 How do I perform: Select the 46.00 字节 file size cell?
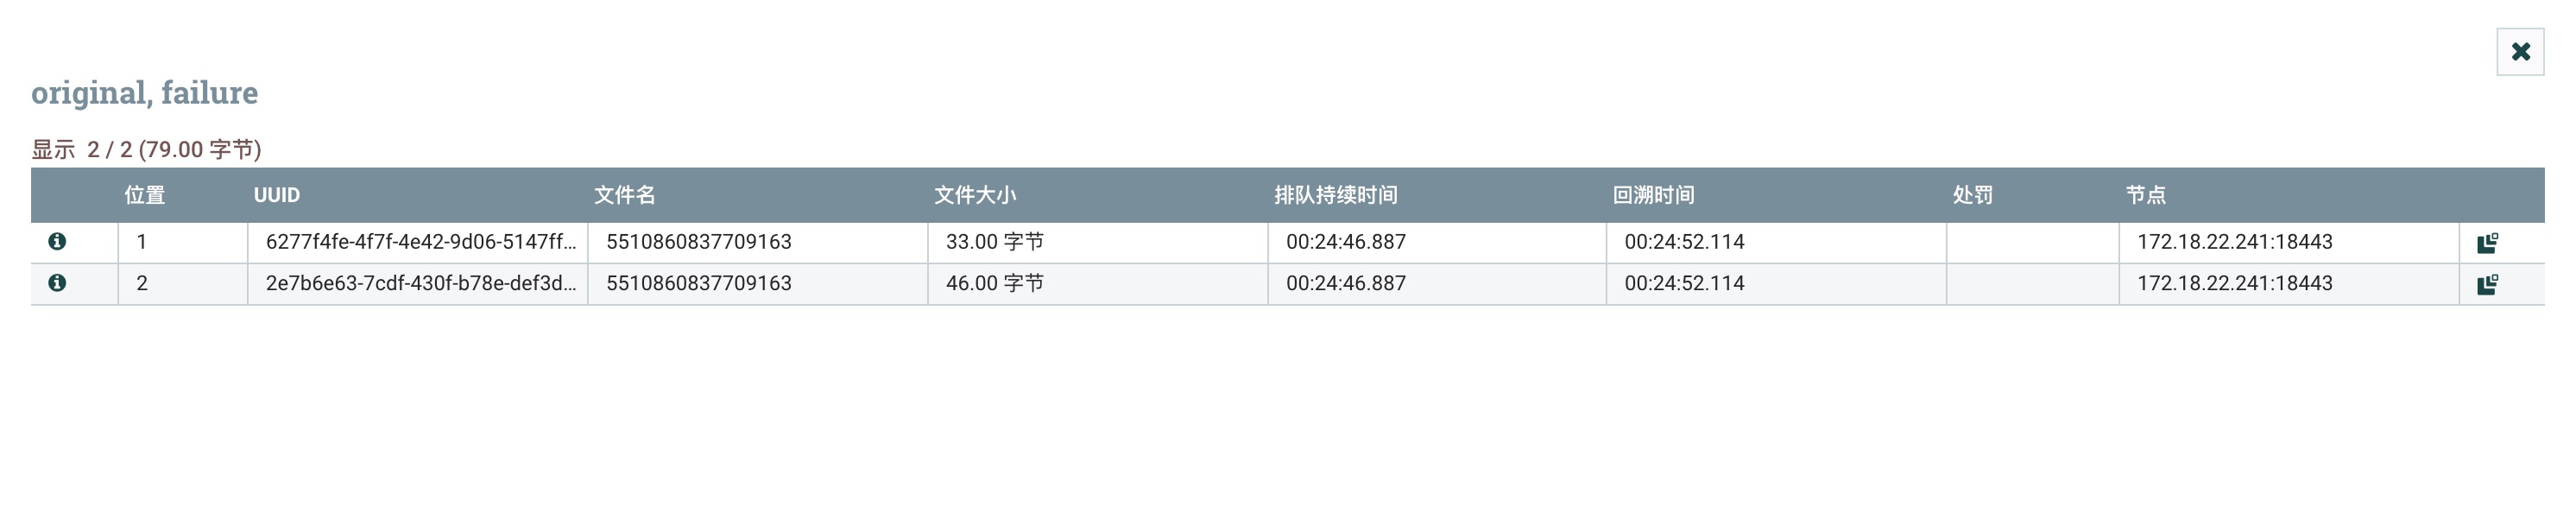pos(1098,284)
